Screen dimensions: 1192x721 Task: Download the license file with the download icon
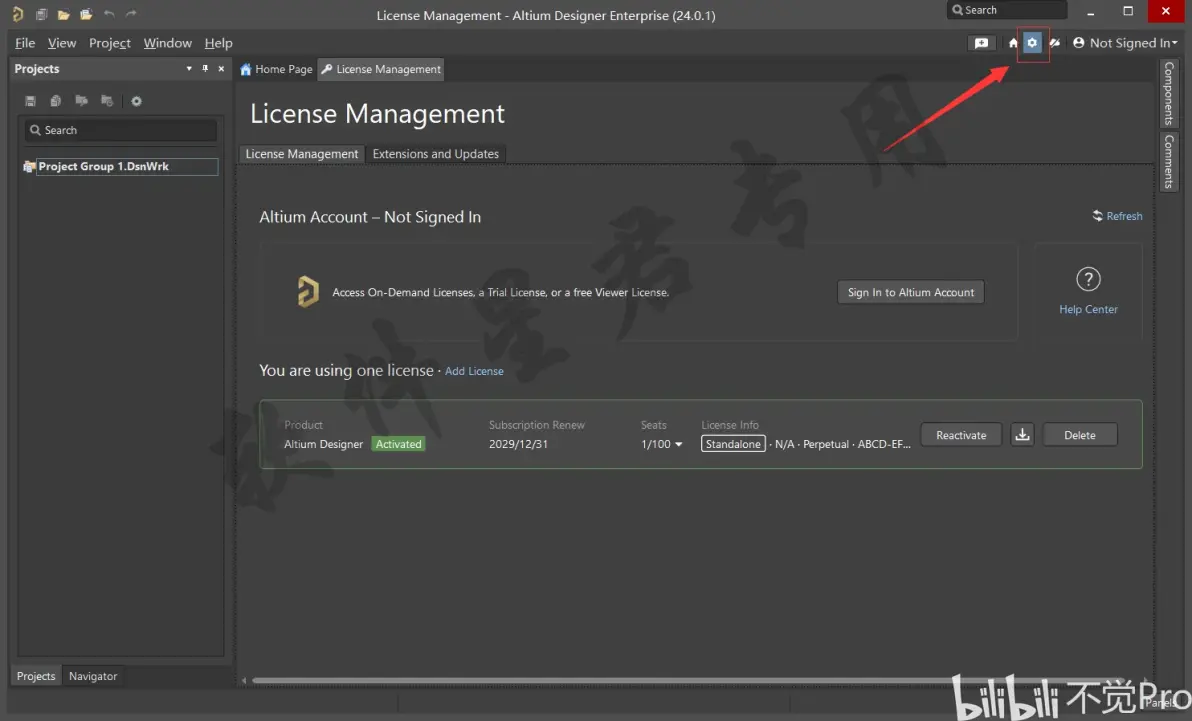pyautogui.click(x=1022, y=434)
